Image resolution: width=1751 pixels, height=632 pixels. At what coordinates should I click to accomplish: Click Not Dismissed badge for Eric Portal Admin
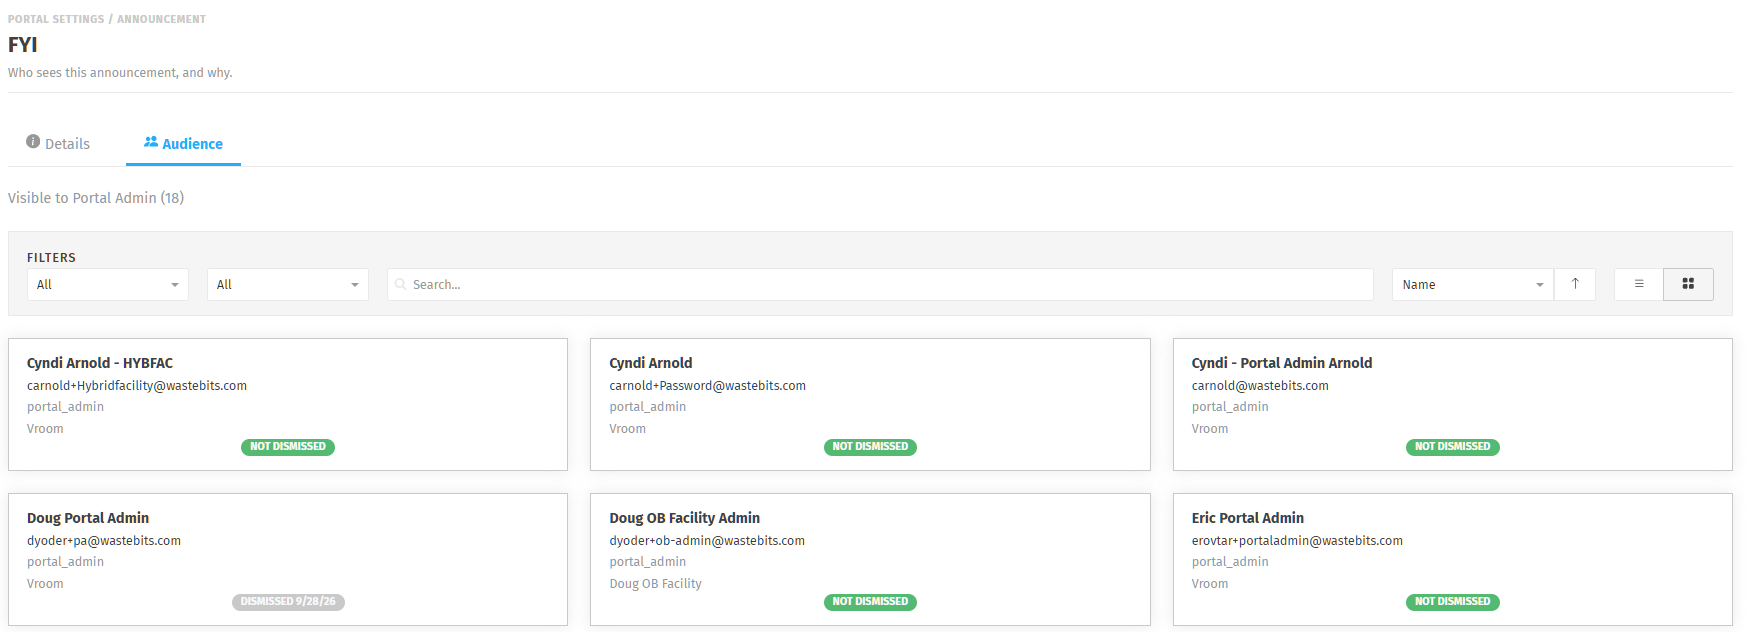click(x=1452, y=602)
